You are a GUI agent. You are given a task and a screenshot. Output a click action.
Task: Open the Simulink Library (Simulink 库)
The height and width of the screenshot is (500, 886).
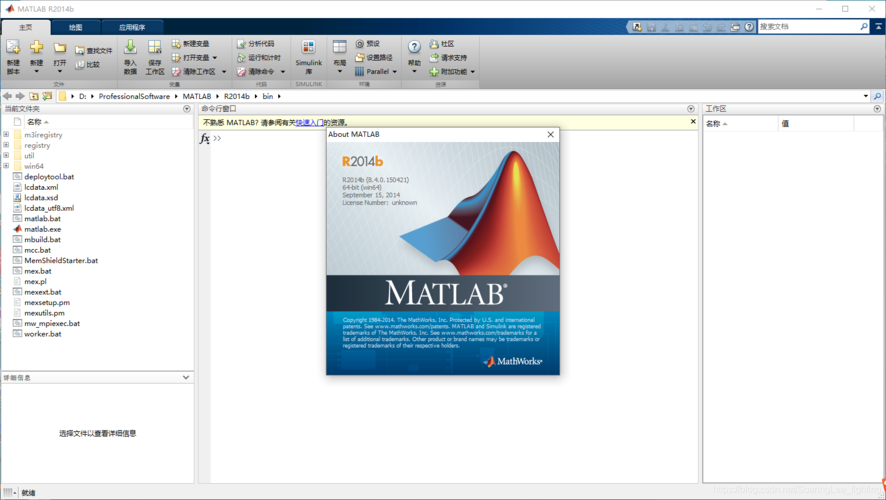point(308,52)
